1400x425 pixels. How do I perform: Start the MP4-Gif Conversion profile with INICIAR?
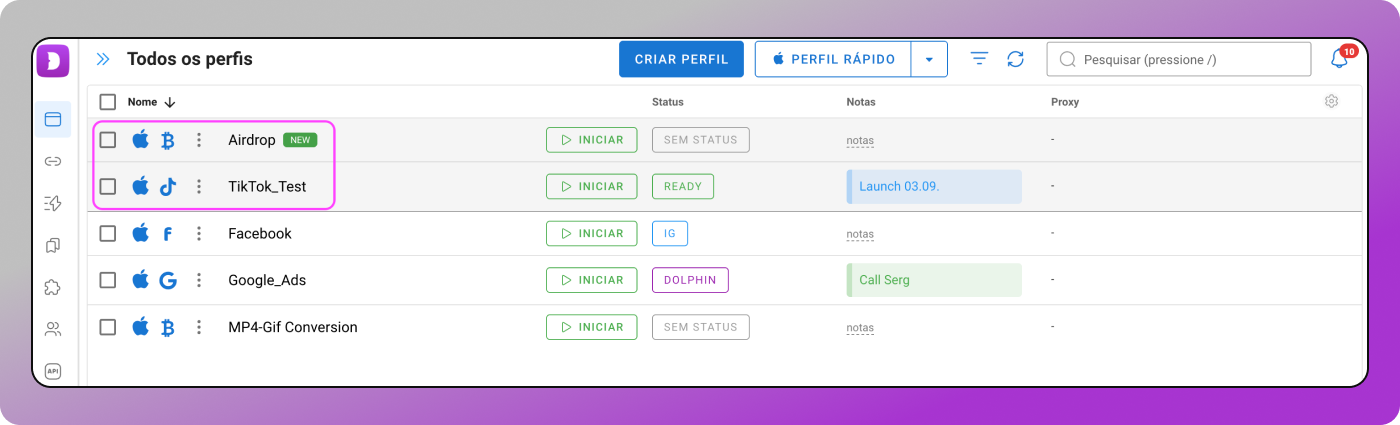592,327
